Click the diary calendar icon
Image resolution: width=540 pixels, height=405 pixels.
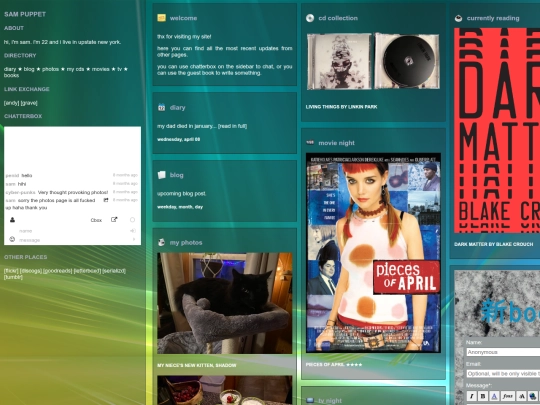click(162, 107)
